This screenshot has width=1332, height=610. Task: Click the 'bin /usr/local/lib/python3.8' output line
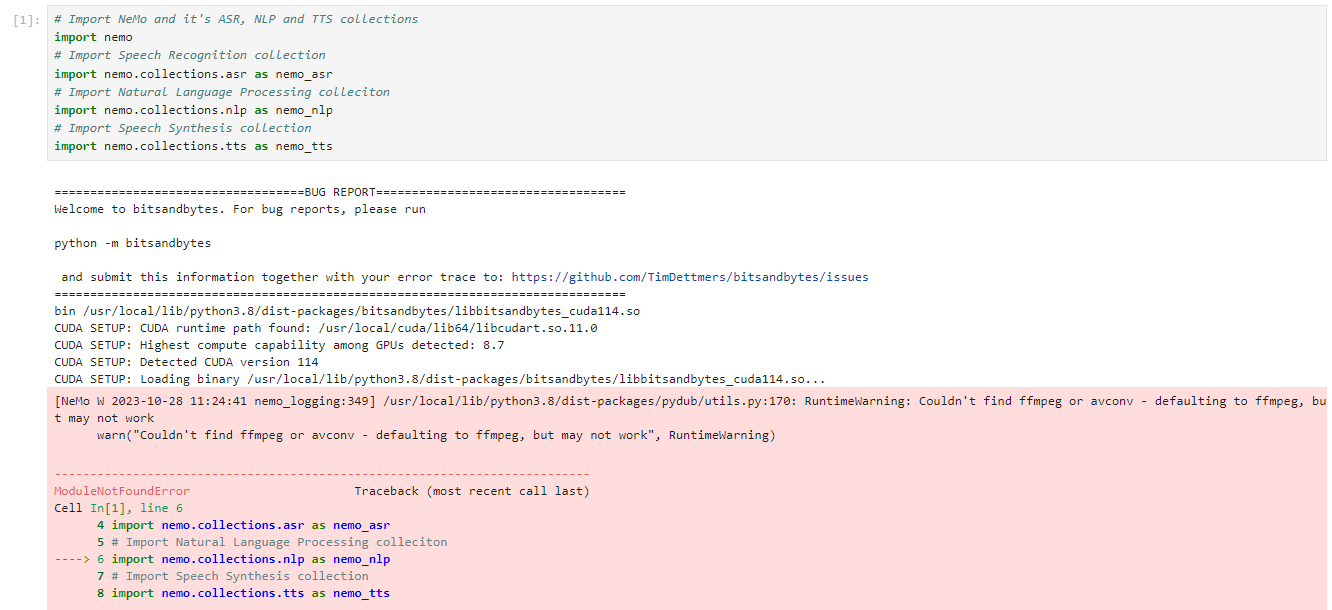(347, 311)
